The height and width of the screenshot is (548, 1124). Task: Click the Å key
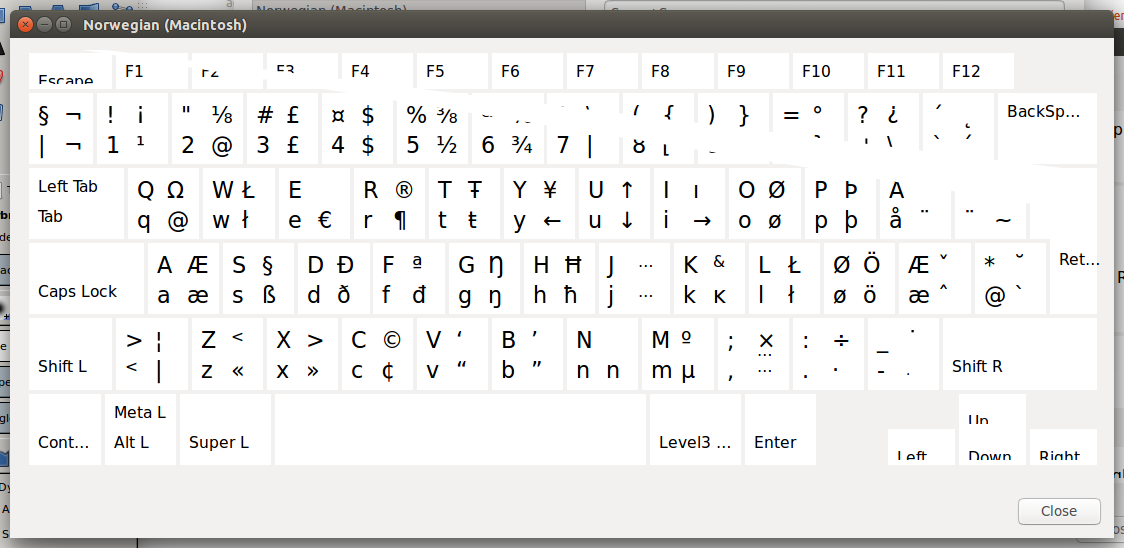point(915,203)
